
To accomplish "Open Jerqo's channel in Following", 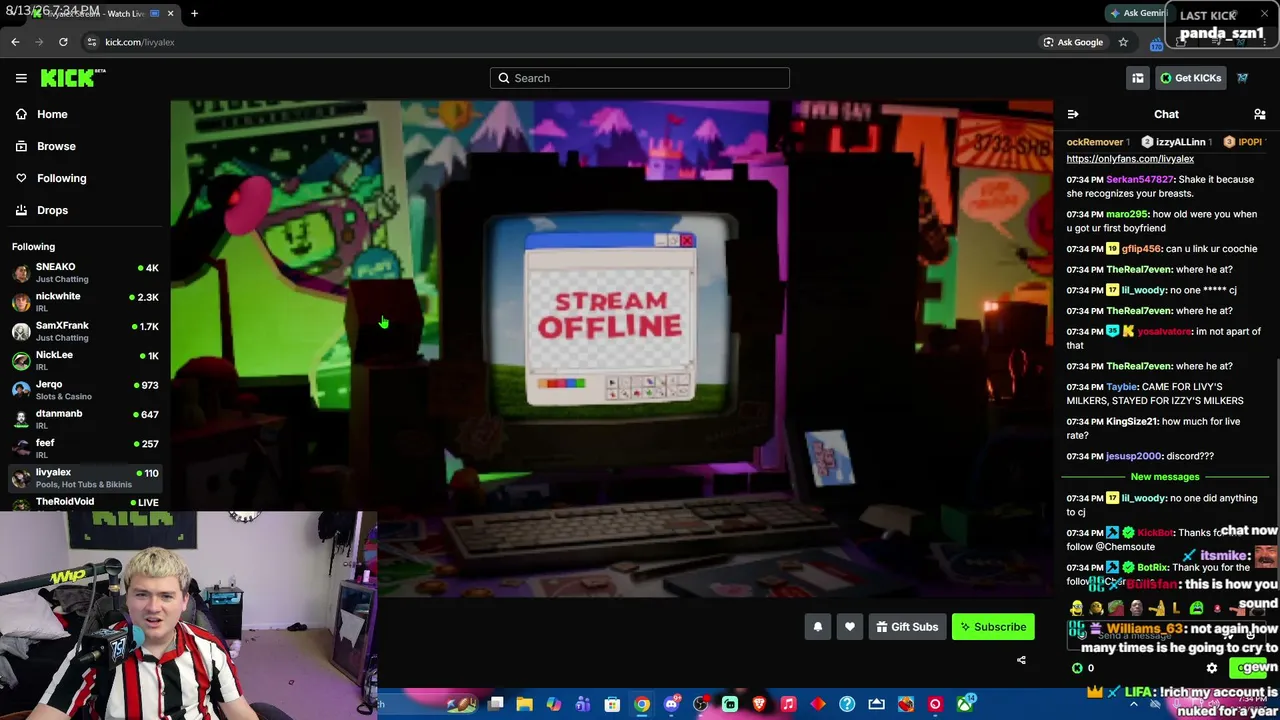I will click(85, 390).
